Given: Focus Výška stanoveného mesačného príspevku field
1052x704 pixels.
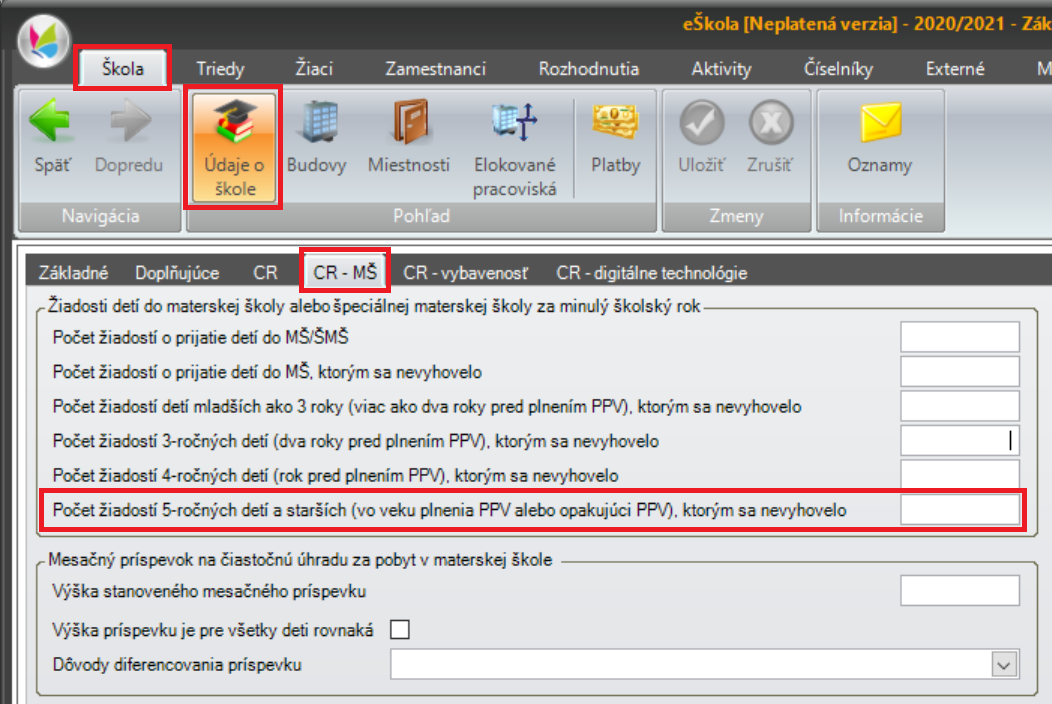Looking at the screenshot, I should 960,591.
